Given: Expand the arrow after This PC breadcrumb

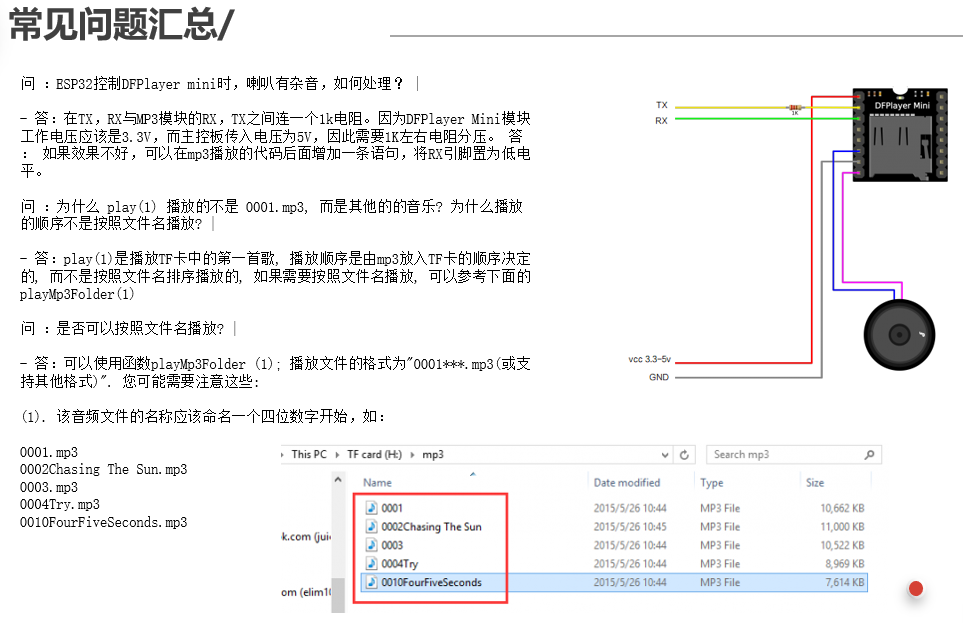Looking at the screenshot, I should click(337, 455).
